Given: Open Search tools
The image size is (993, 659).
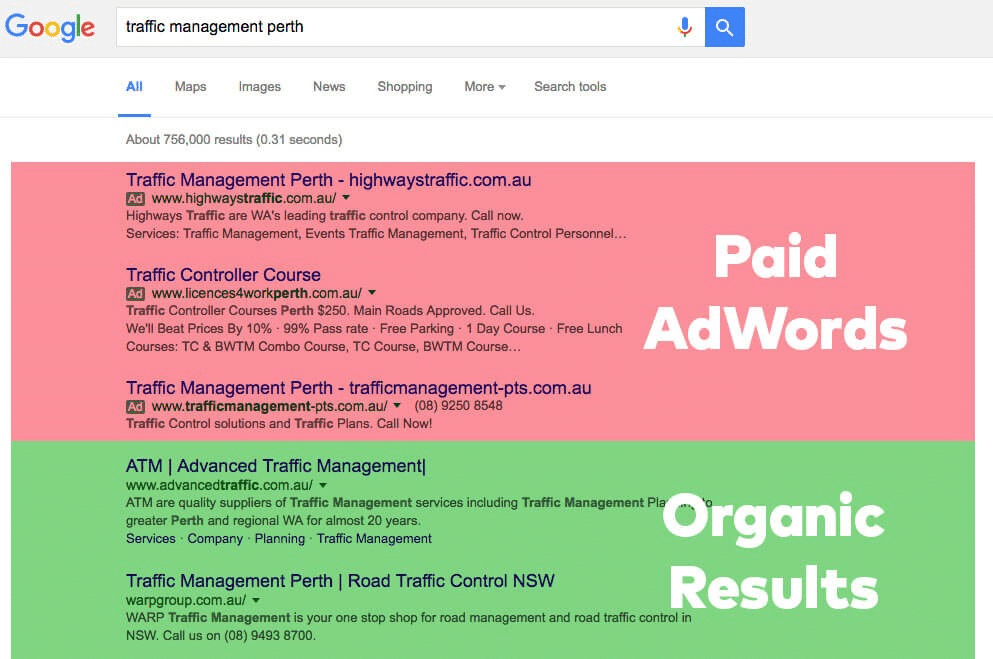Looking at the screenshot, I should click(x=570, y=87).
